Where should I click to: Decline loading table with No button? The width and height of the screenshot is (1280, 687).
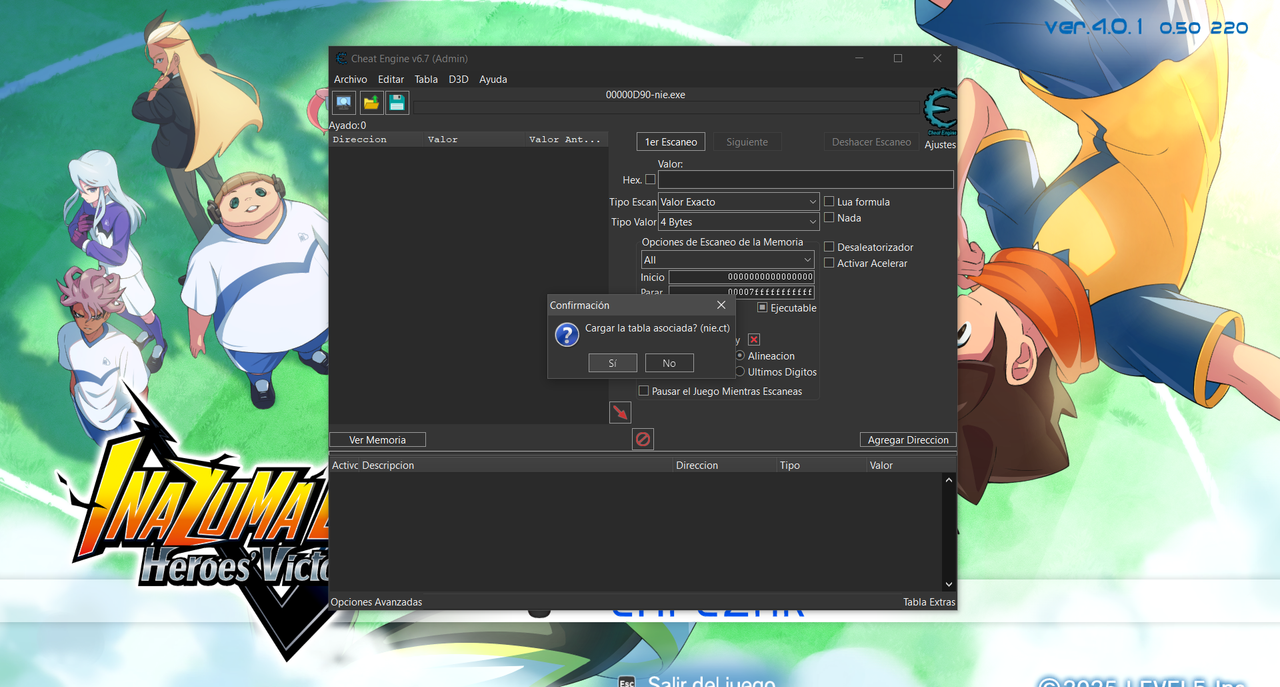pyautogui.click(x=669, y=363)
